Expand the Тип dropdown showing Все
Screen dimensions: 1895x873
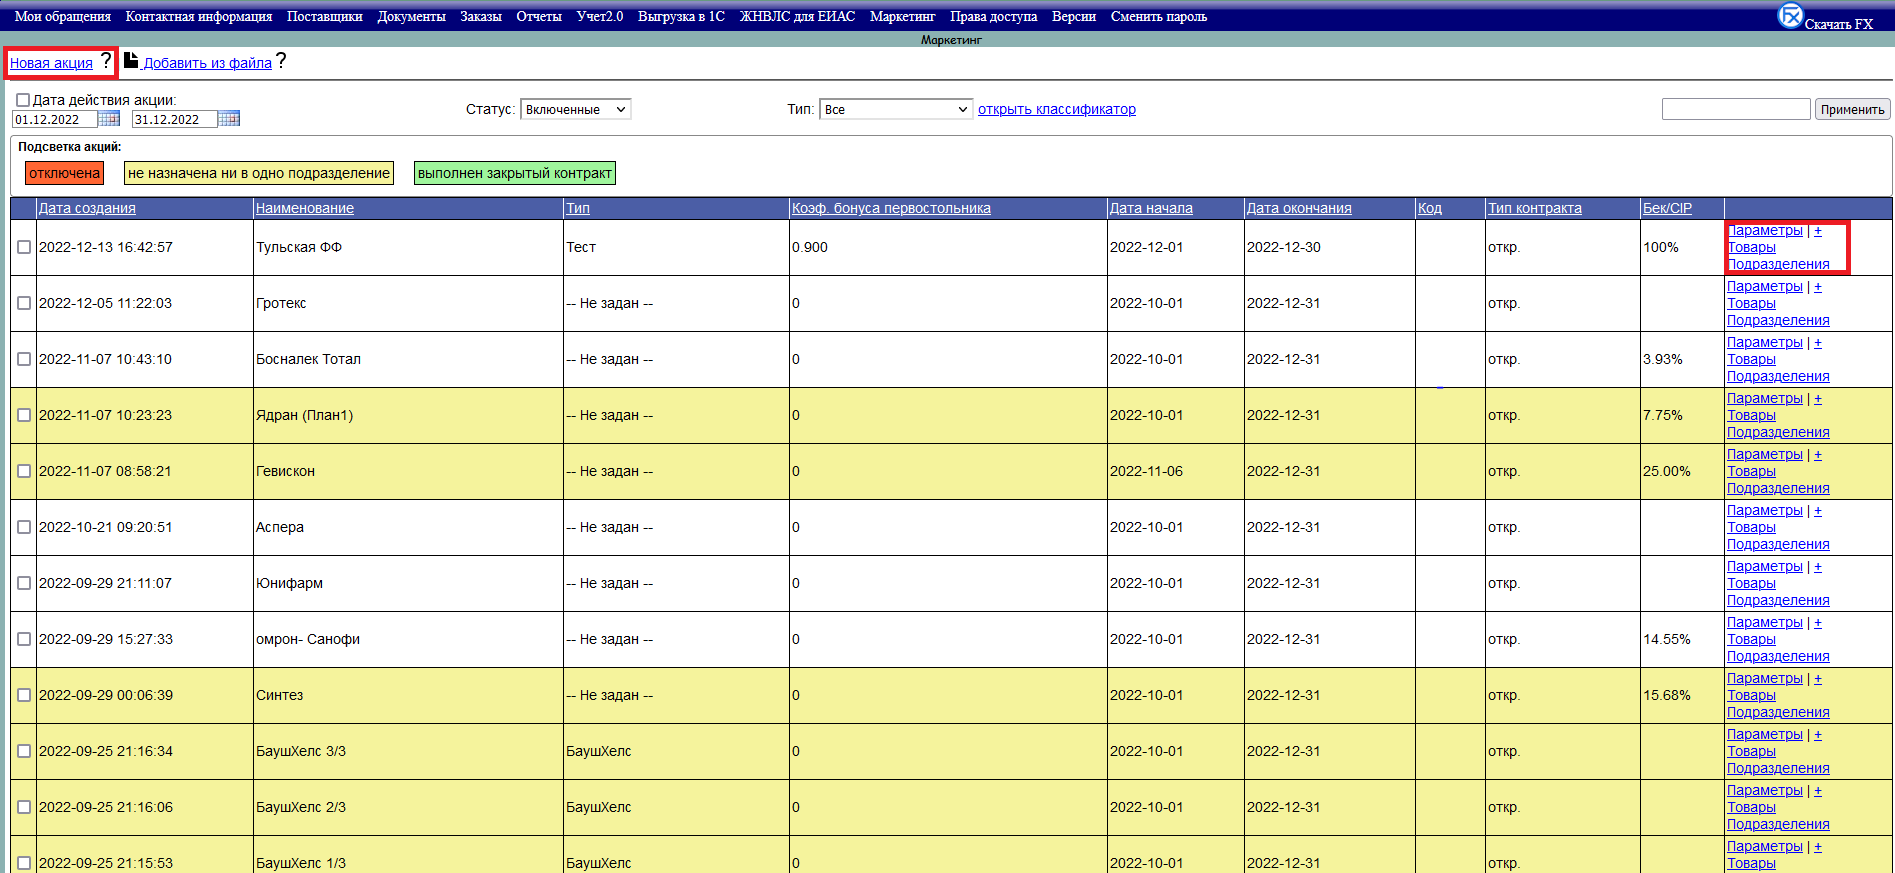895,109
